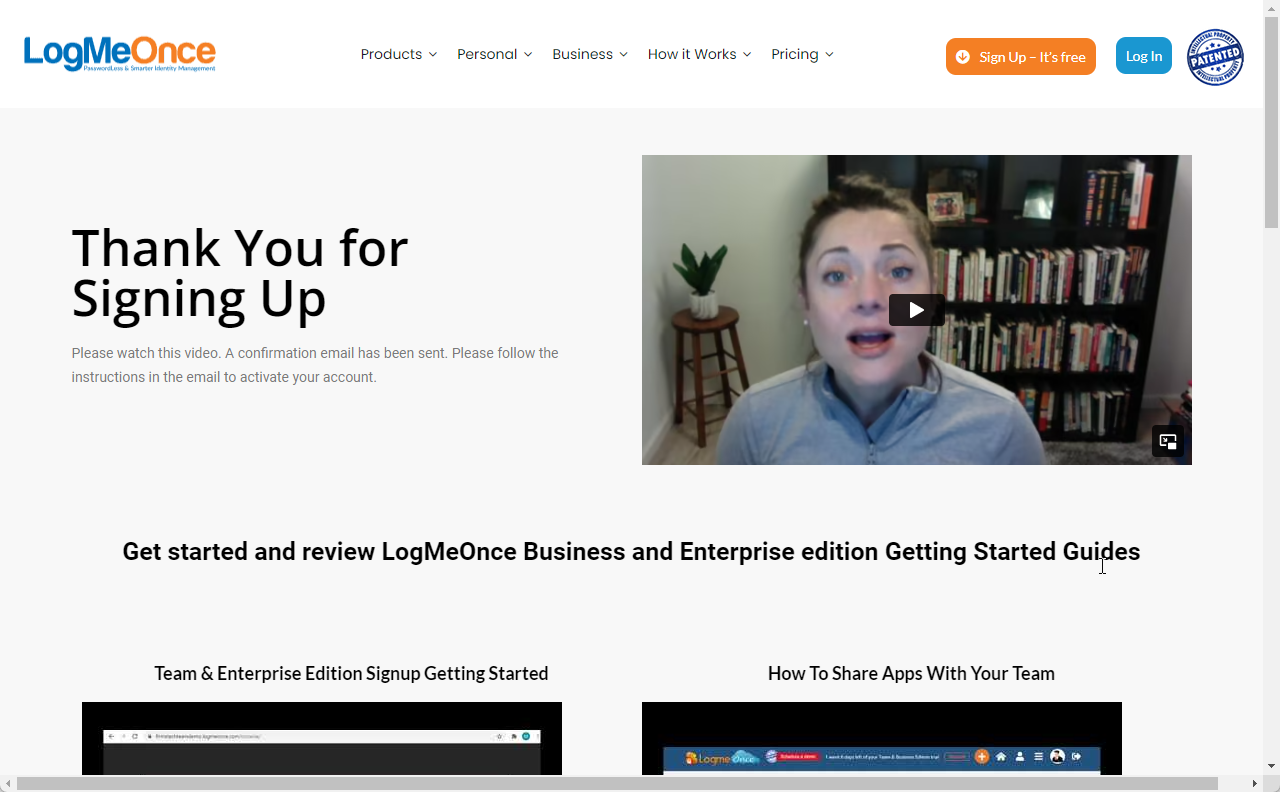Click the LogMeOnce logo

coord(120,54)
